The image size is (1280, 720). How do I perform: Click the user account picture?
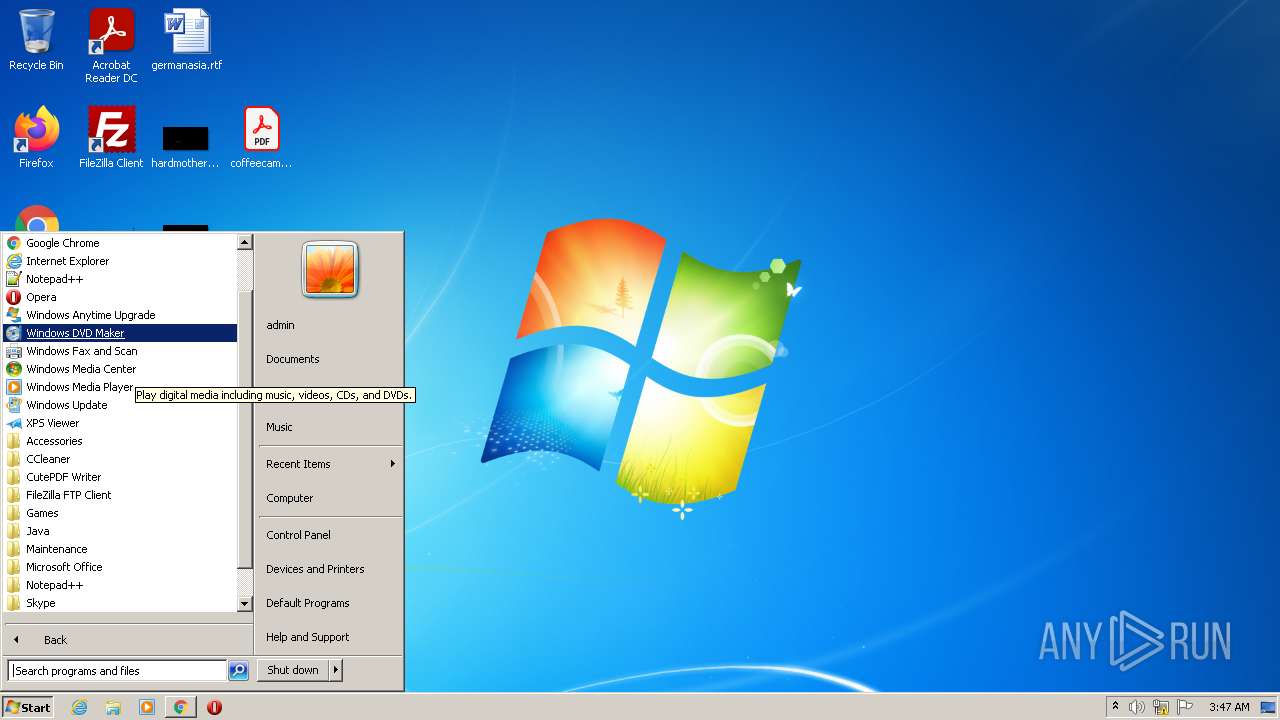[330, 269]
